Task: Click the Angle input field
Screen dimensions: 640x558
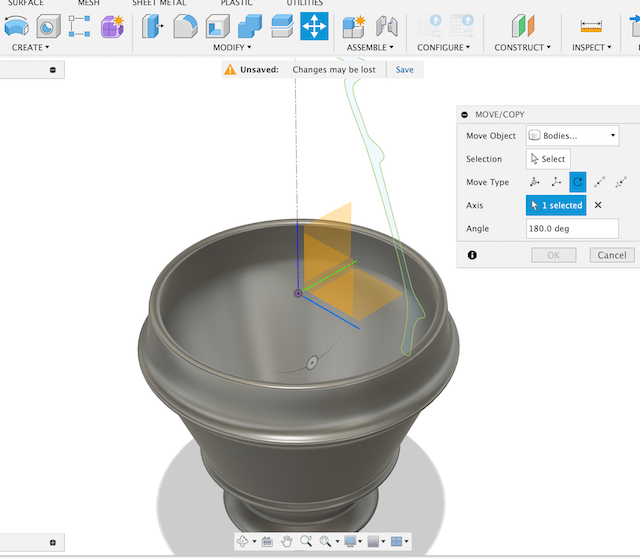Action: [x=571, y=229]
